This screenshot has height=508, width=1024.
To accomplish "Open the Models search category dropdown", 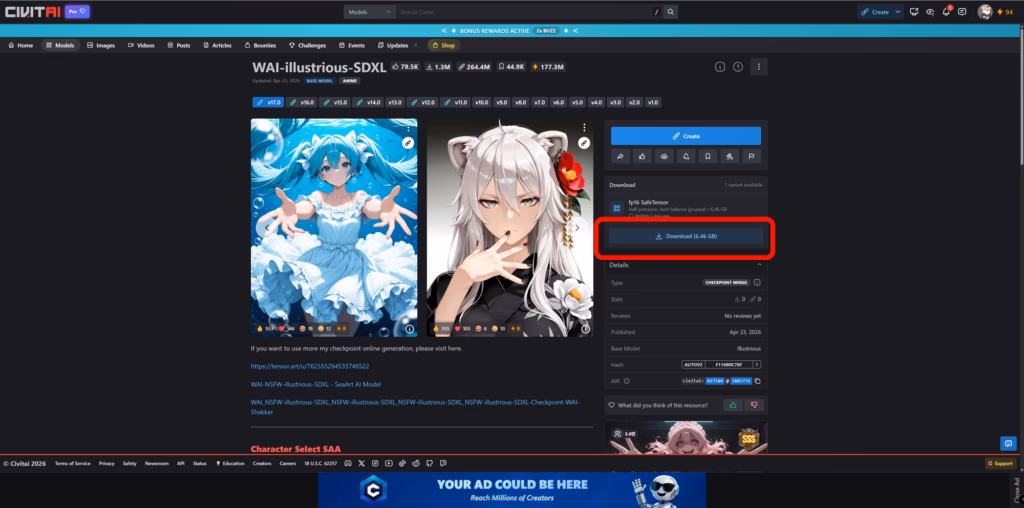I will coord(369,12).
